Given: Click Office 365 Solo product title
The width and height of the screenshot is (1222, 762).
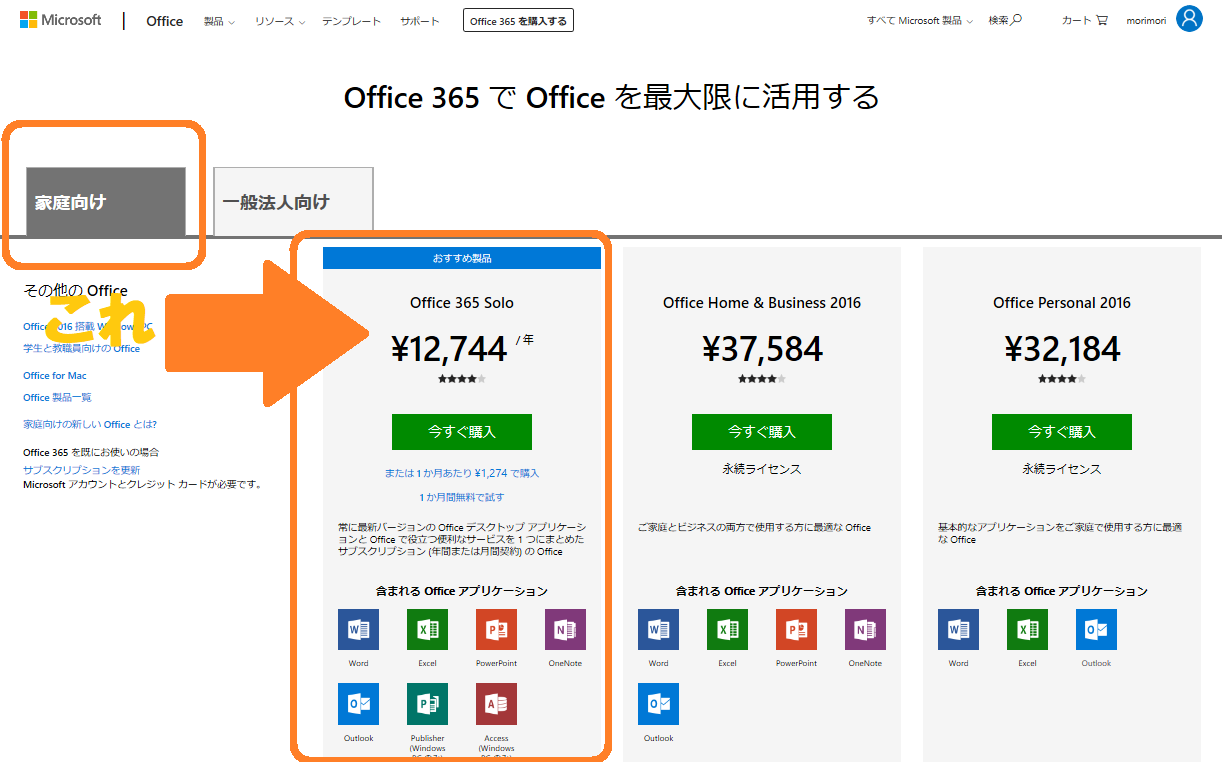Looking at the screenshot, I should click(462, 303).
